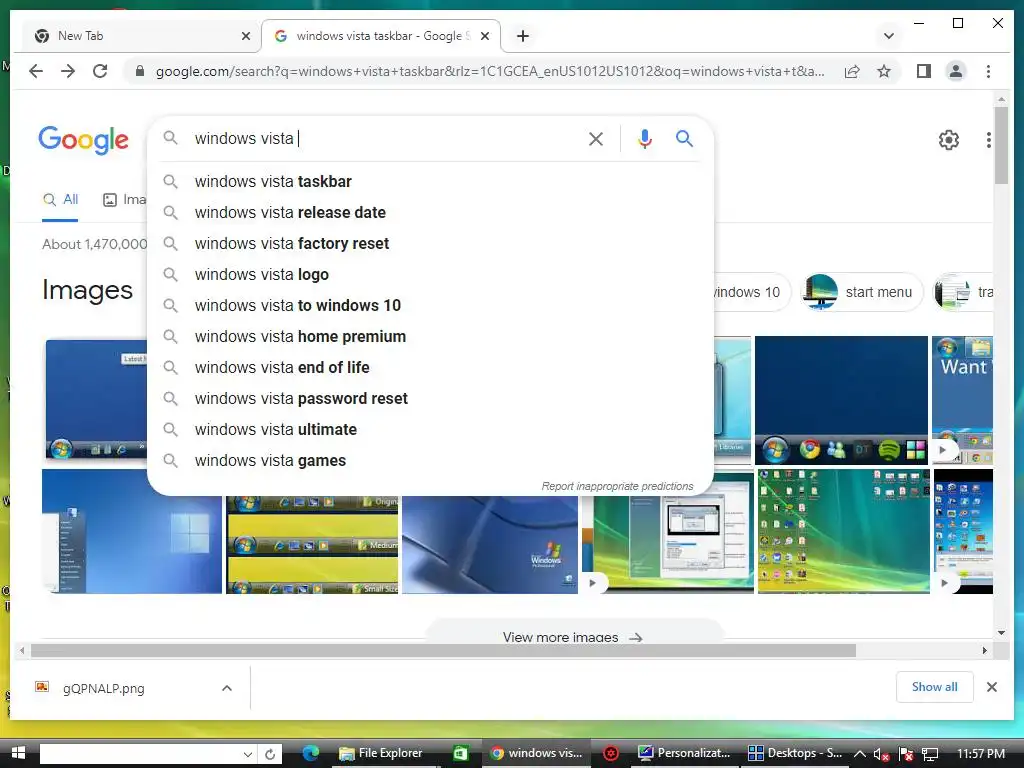Choose suggestion windows vista logo
Viewport: 1024px width, 768px height.
point(431,274)
